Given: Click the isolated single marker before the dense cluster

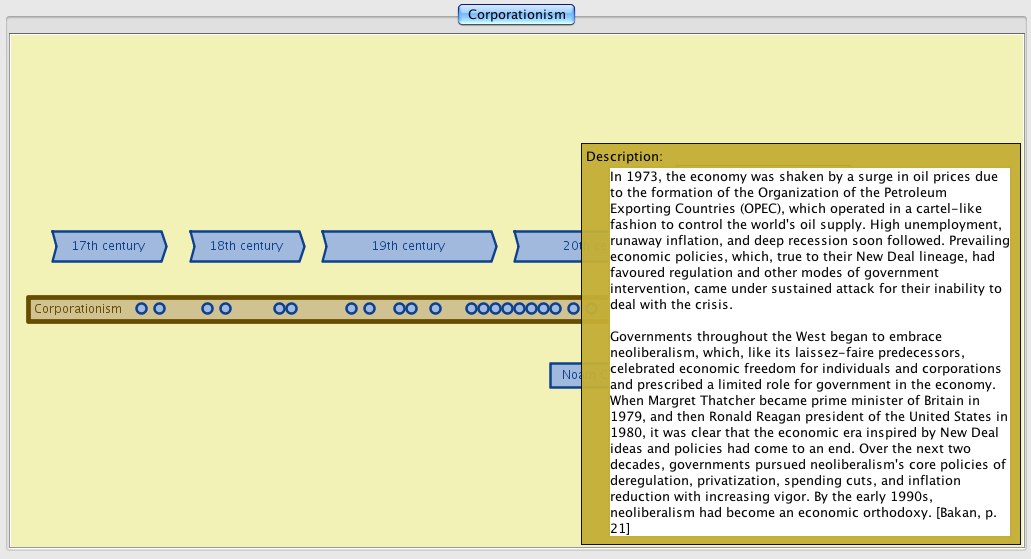Looking at the screenshot, I should [435, 309].
